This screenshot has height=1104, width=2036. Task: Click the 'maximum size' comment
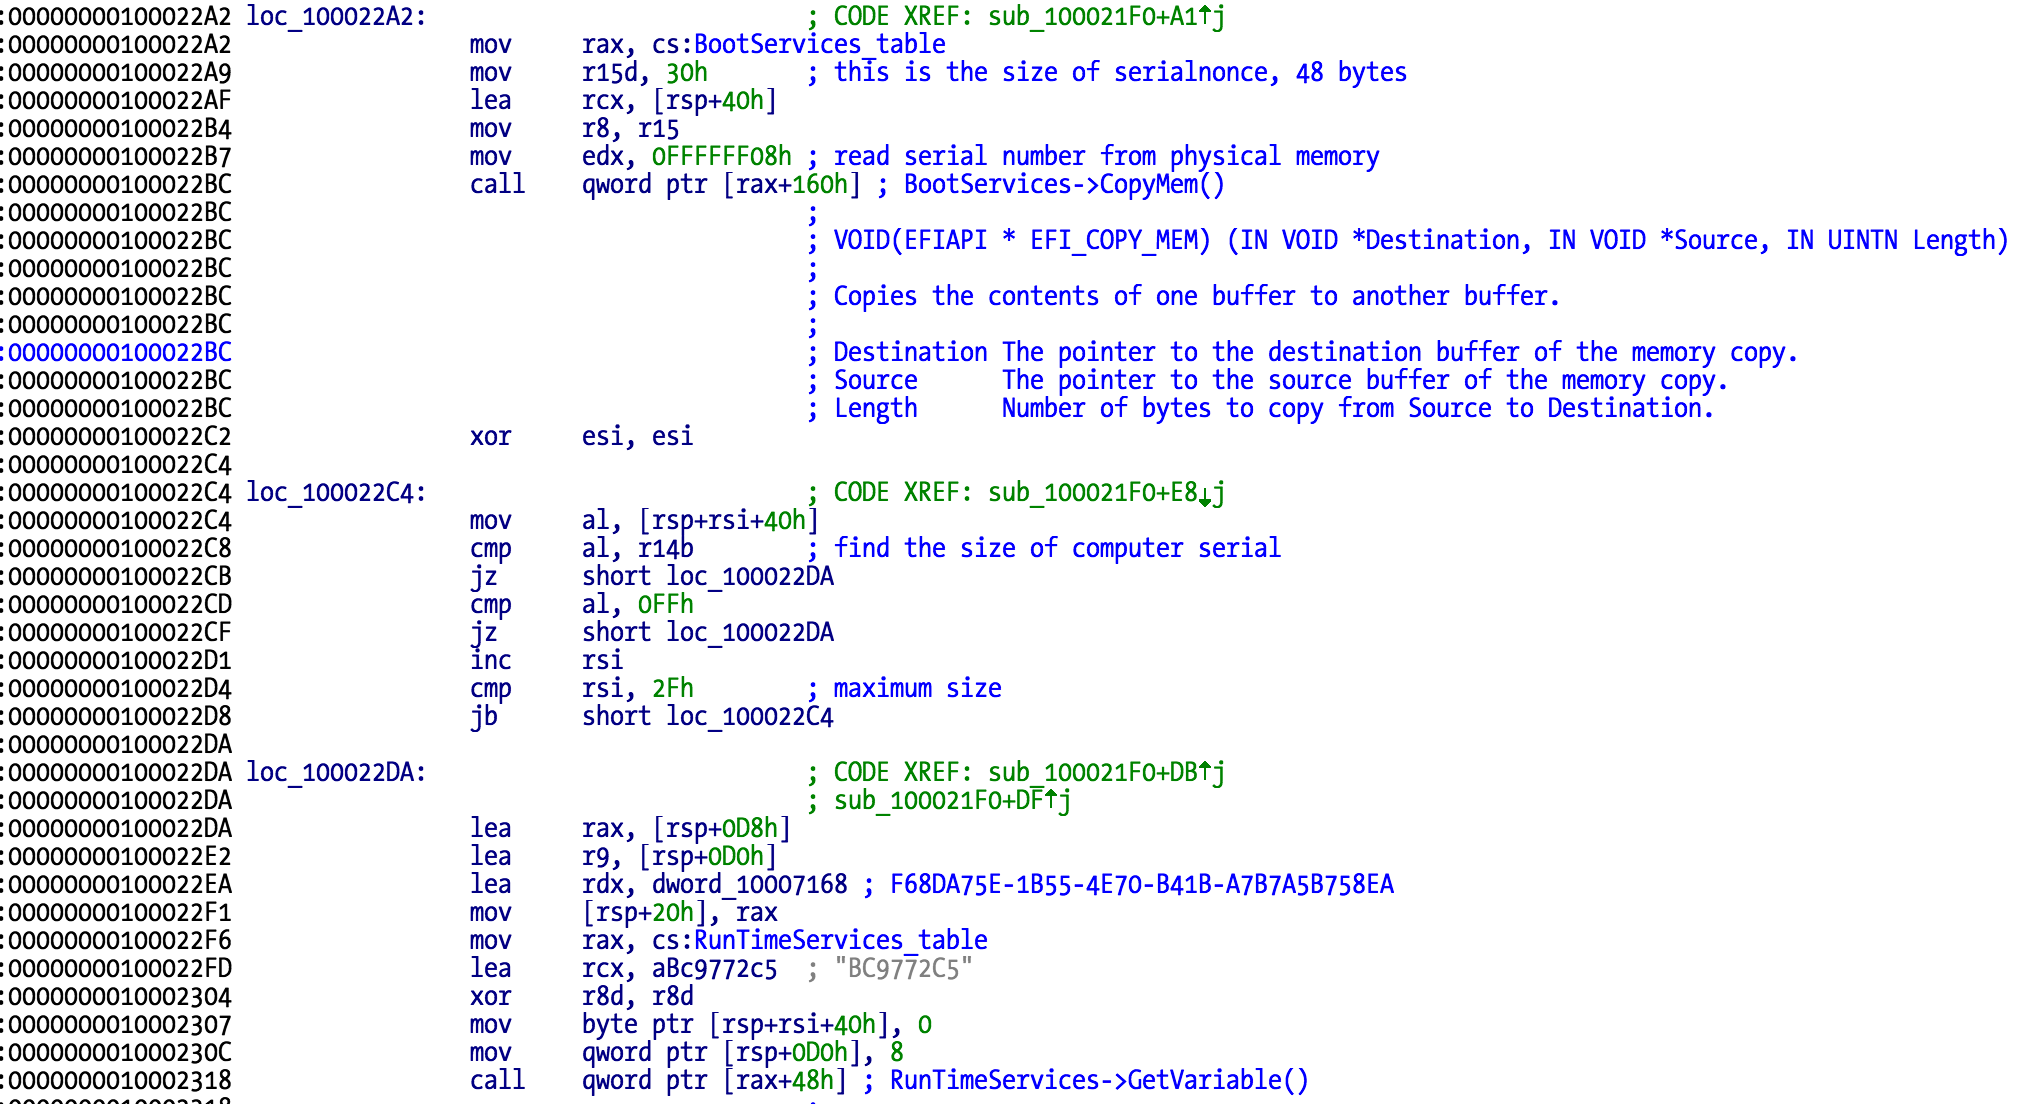pyautogui.click(x=917, y=688)
